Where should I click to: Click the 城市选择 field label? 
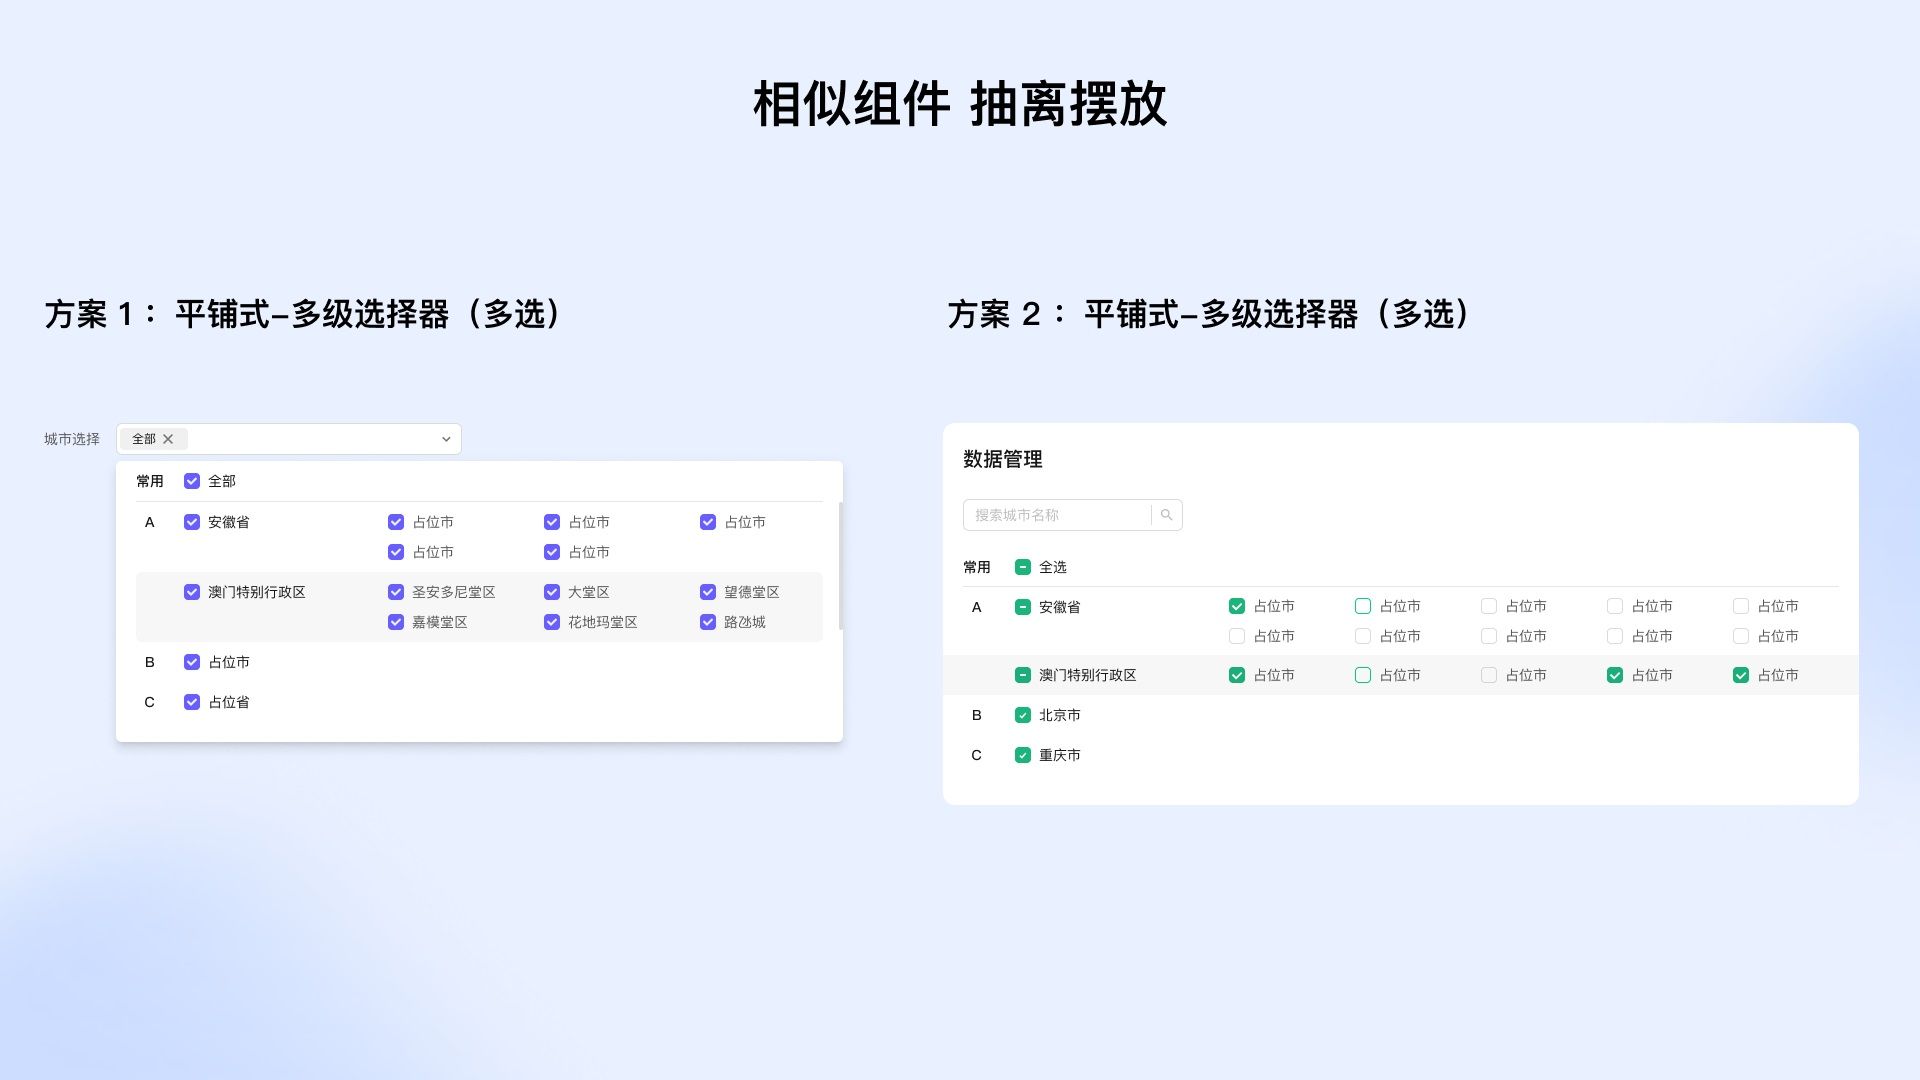point(72,439)
